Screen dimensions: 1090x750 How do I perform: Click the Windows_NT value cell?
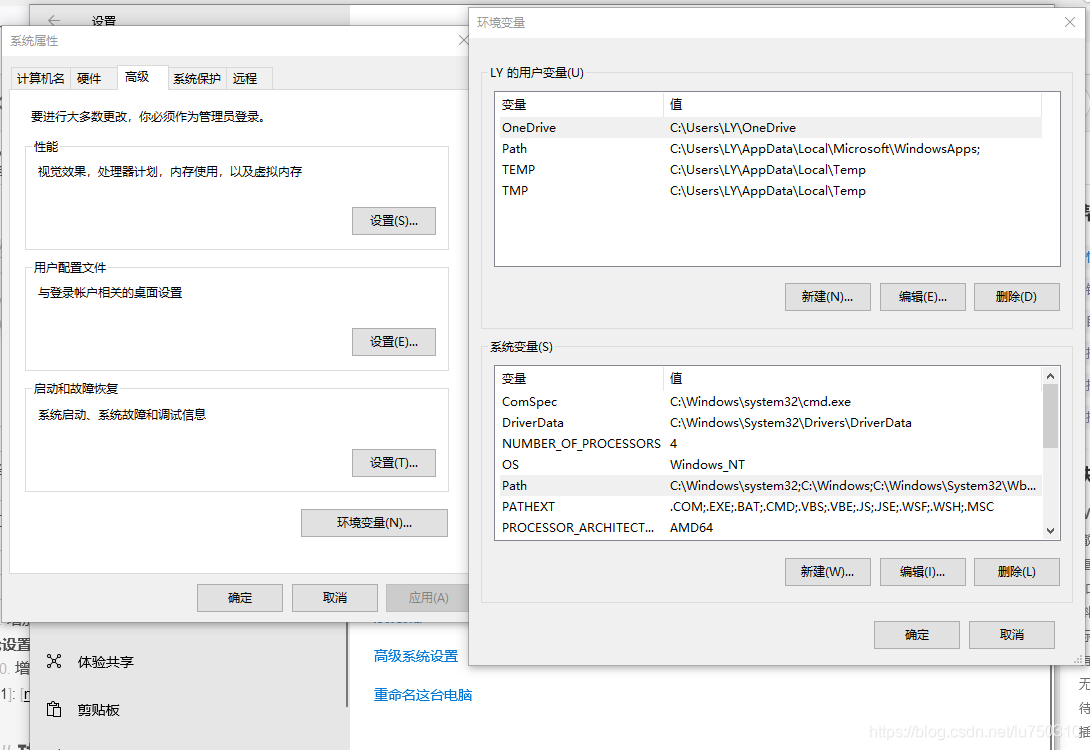(x=707, y=464)
